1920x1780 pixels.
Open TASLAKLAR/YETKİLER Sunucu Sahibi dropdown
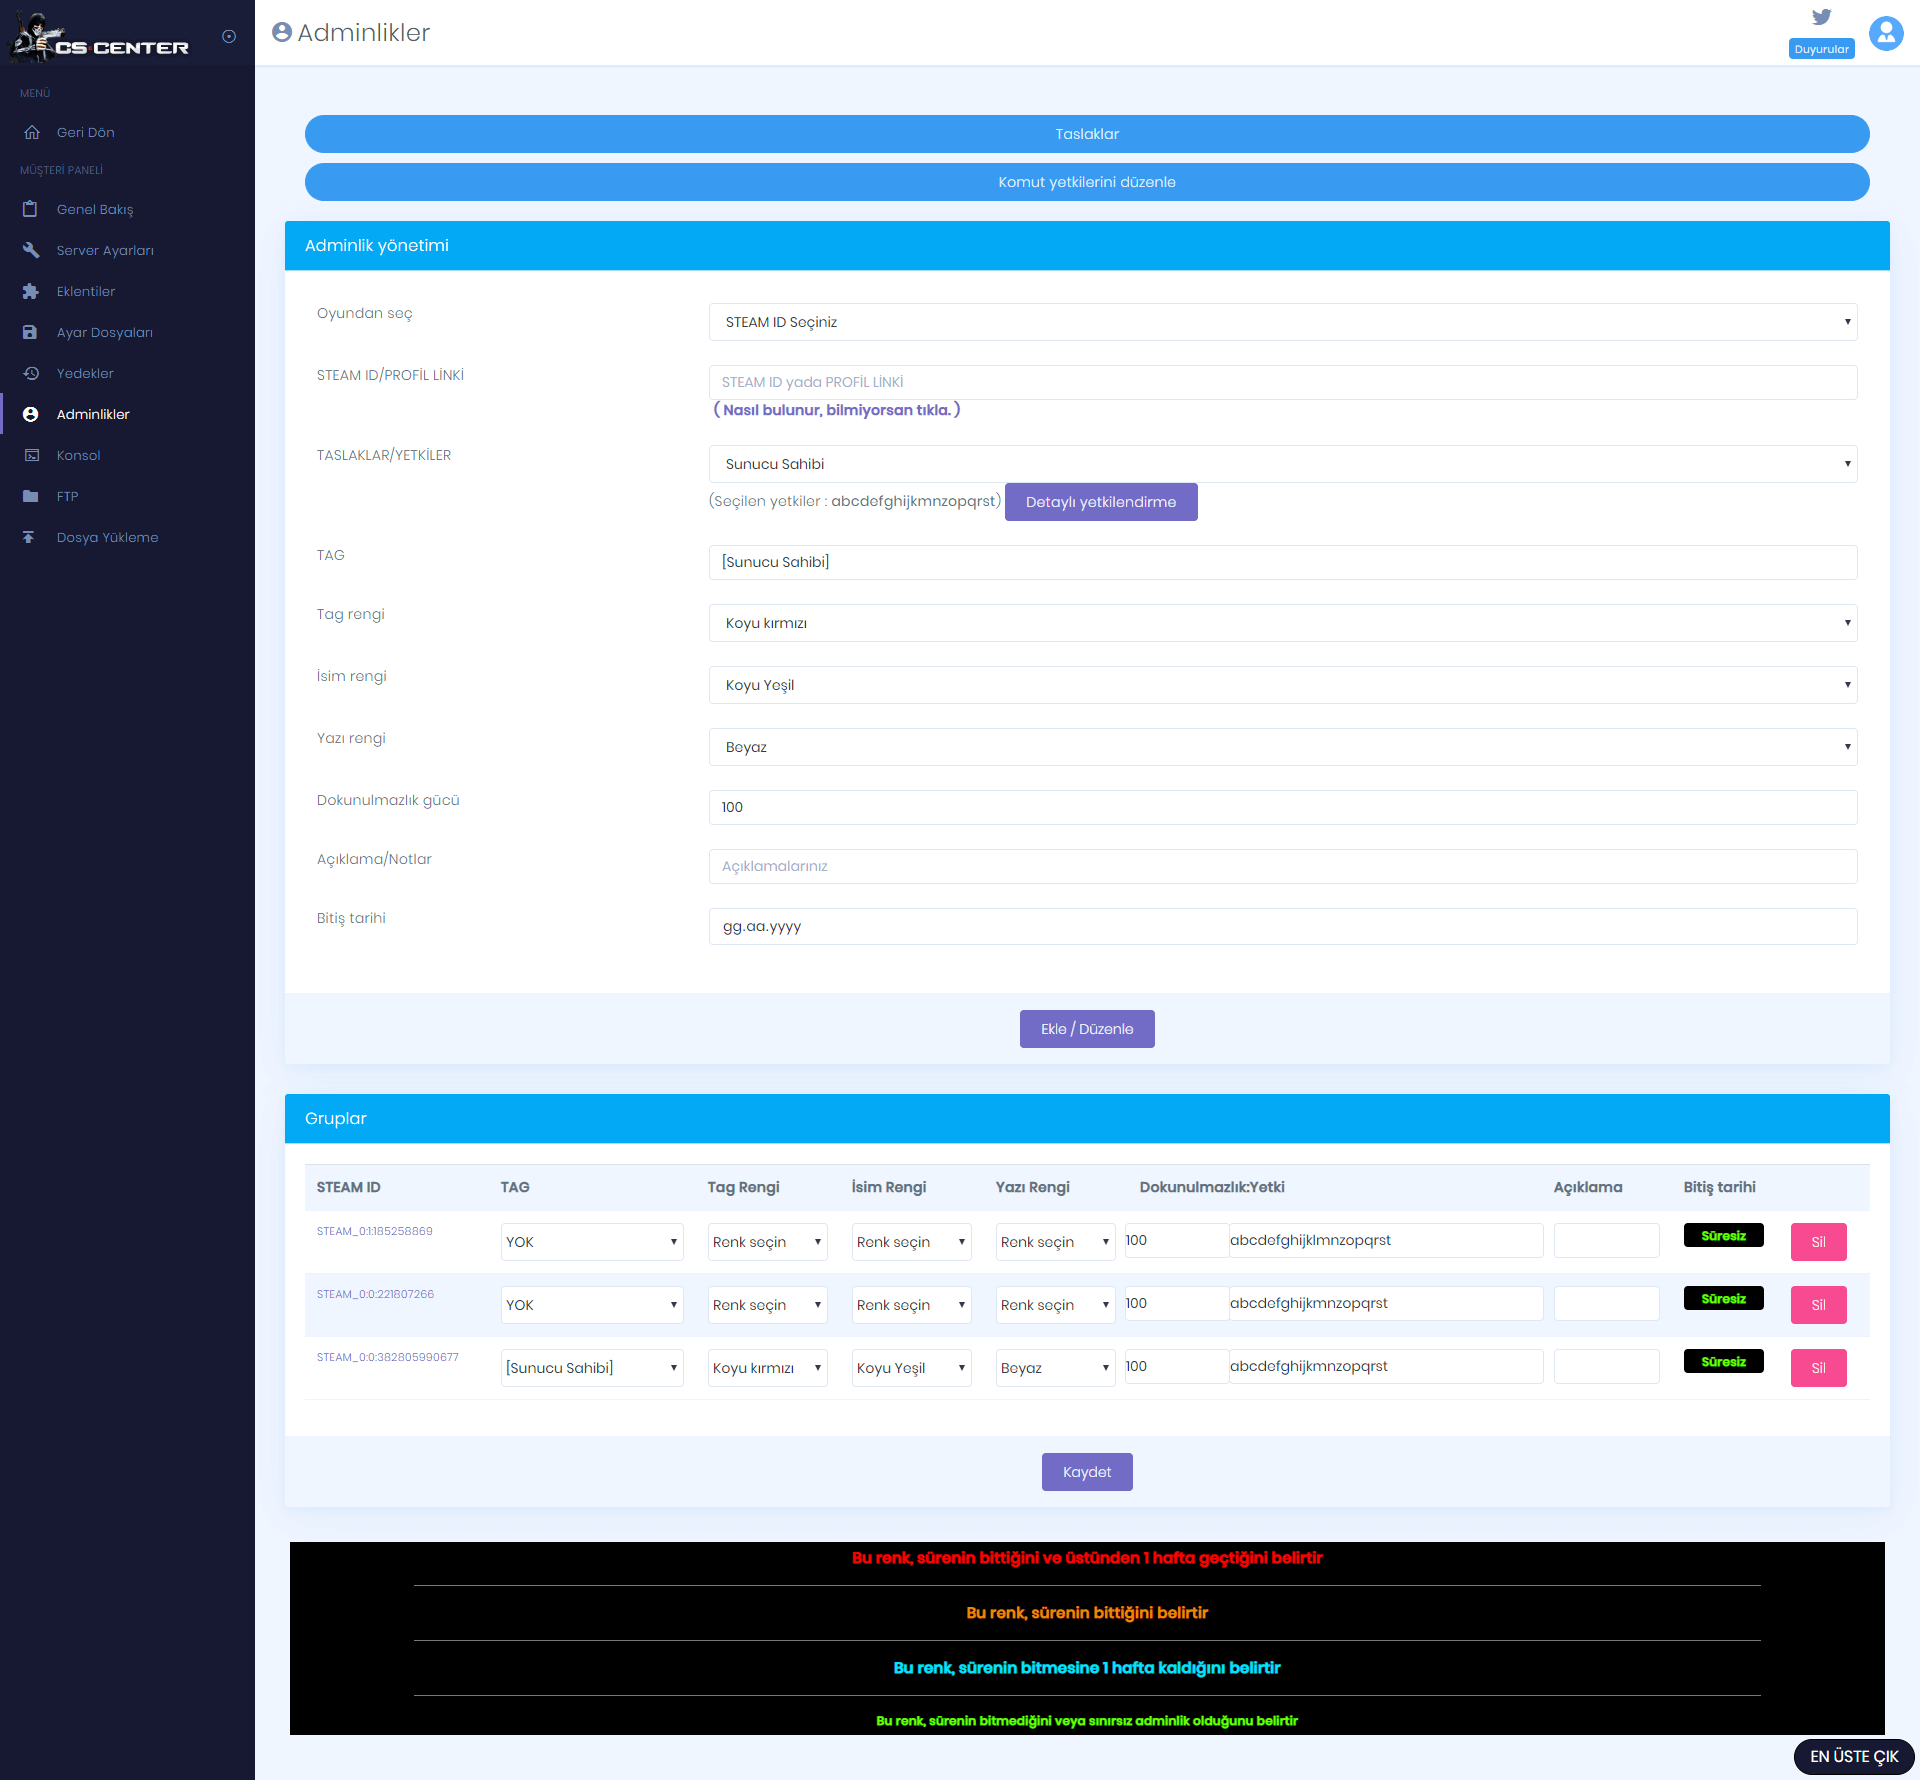[x=1283, y=464]
